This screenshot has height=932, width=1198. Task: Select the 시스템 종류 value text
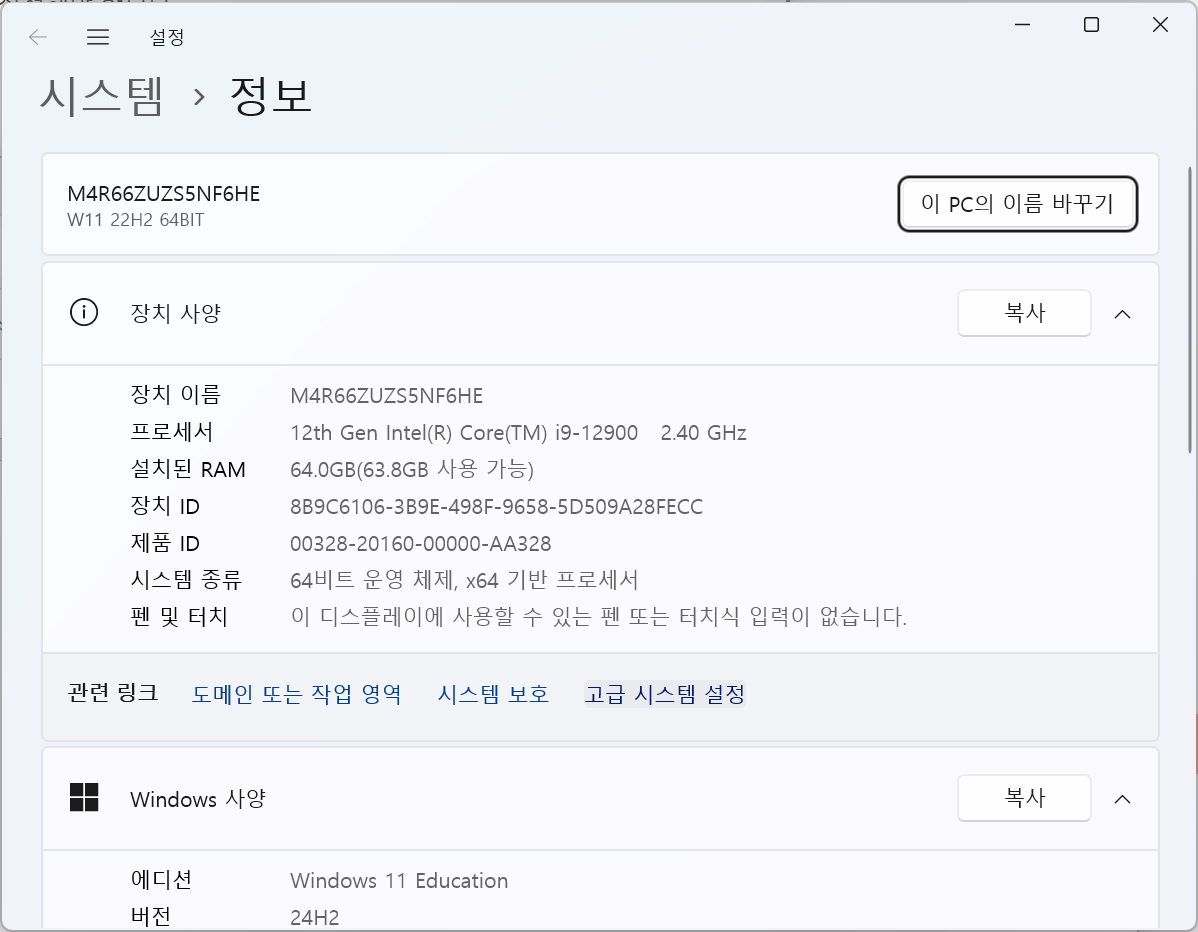[465, 580]
